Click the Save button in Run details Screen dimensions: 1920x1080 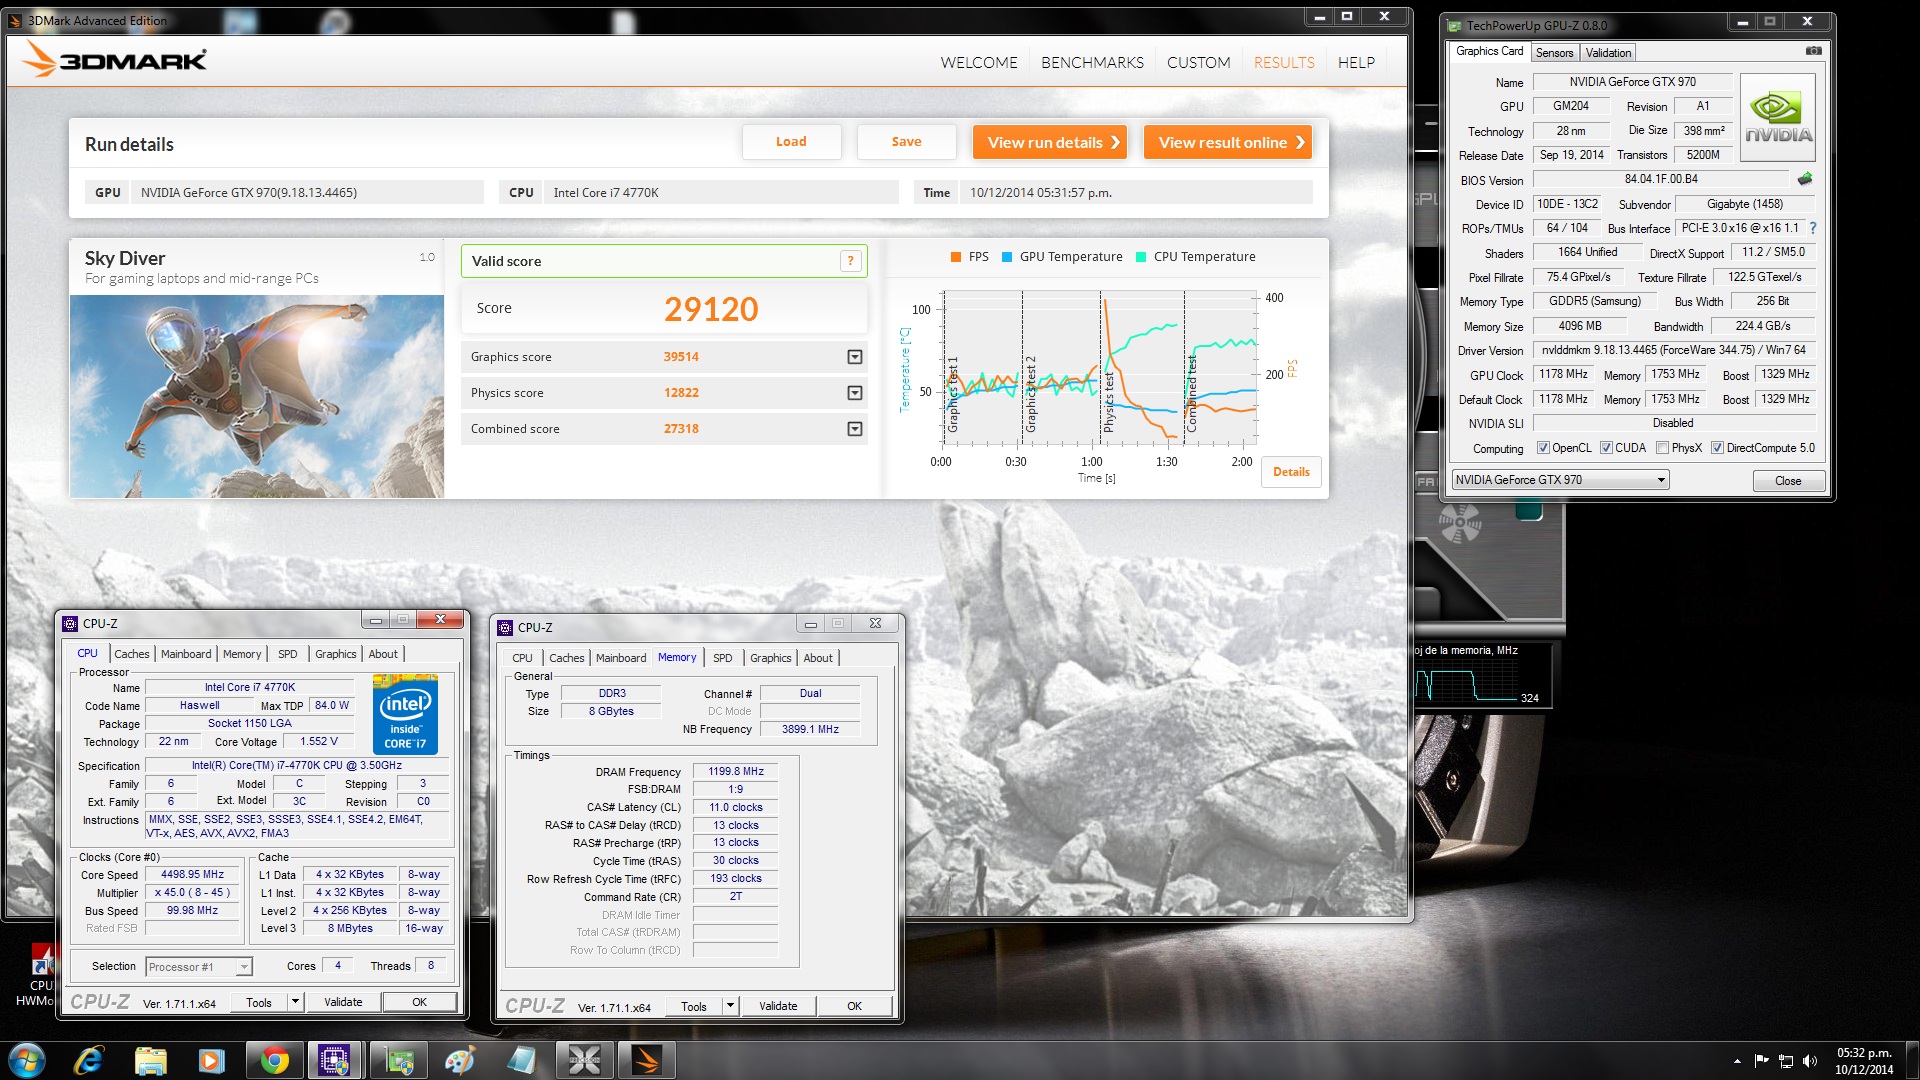pos(906,142)
